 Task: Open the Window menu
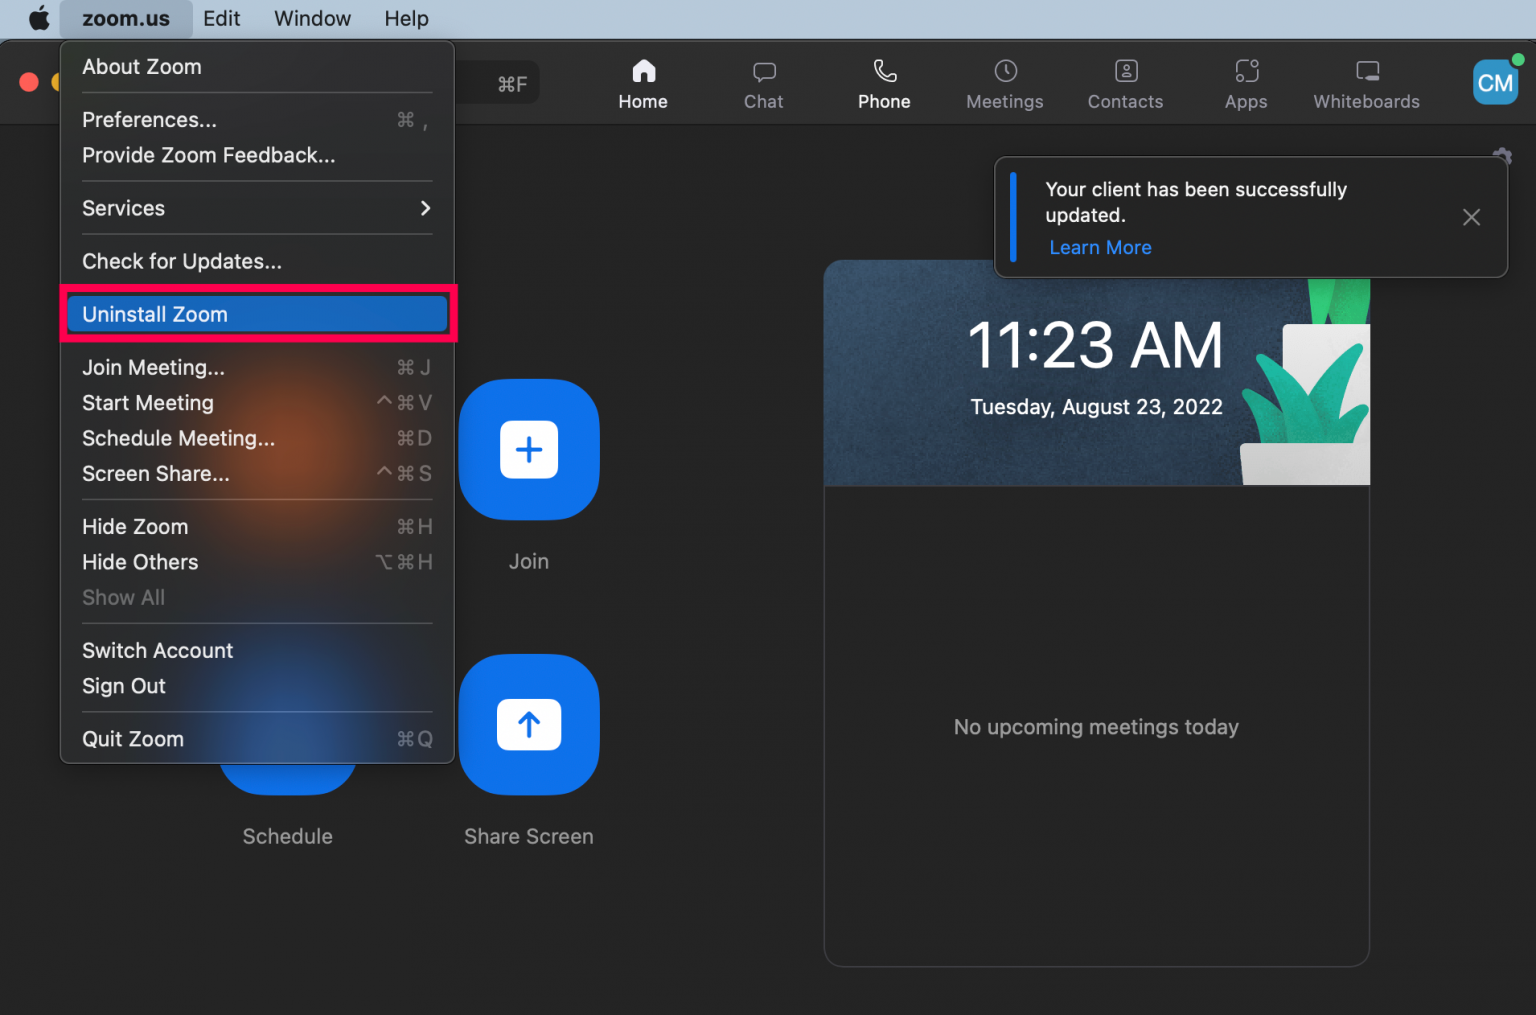(x=311, y=18)
